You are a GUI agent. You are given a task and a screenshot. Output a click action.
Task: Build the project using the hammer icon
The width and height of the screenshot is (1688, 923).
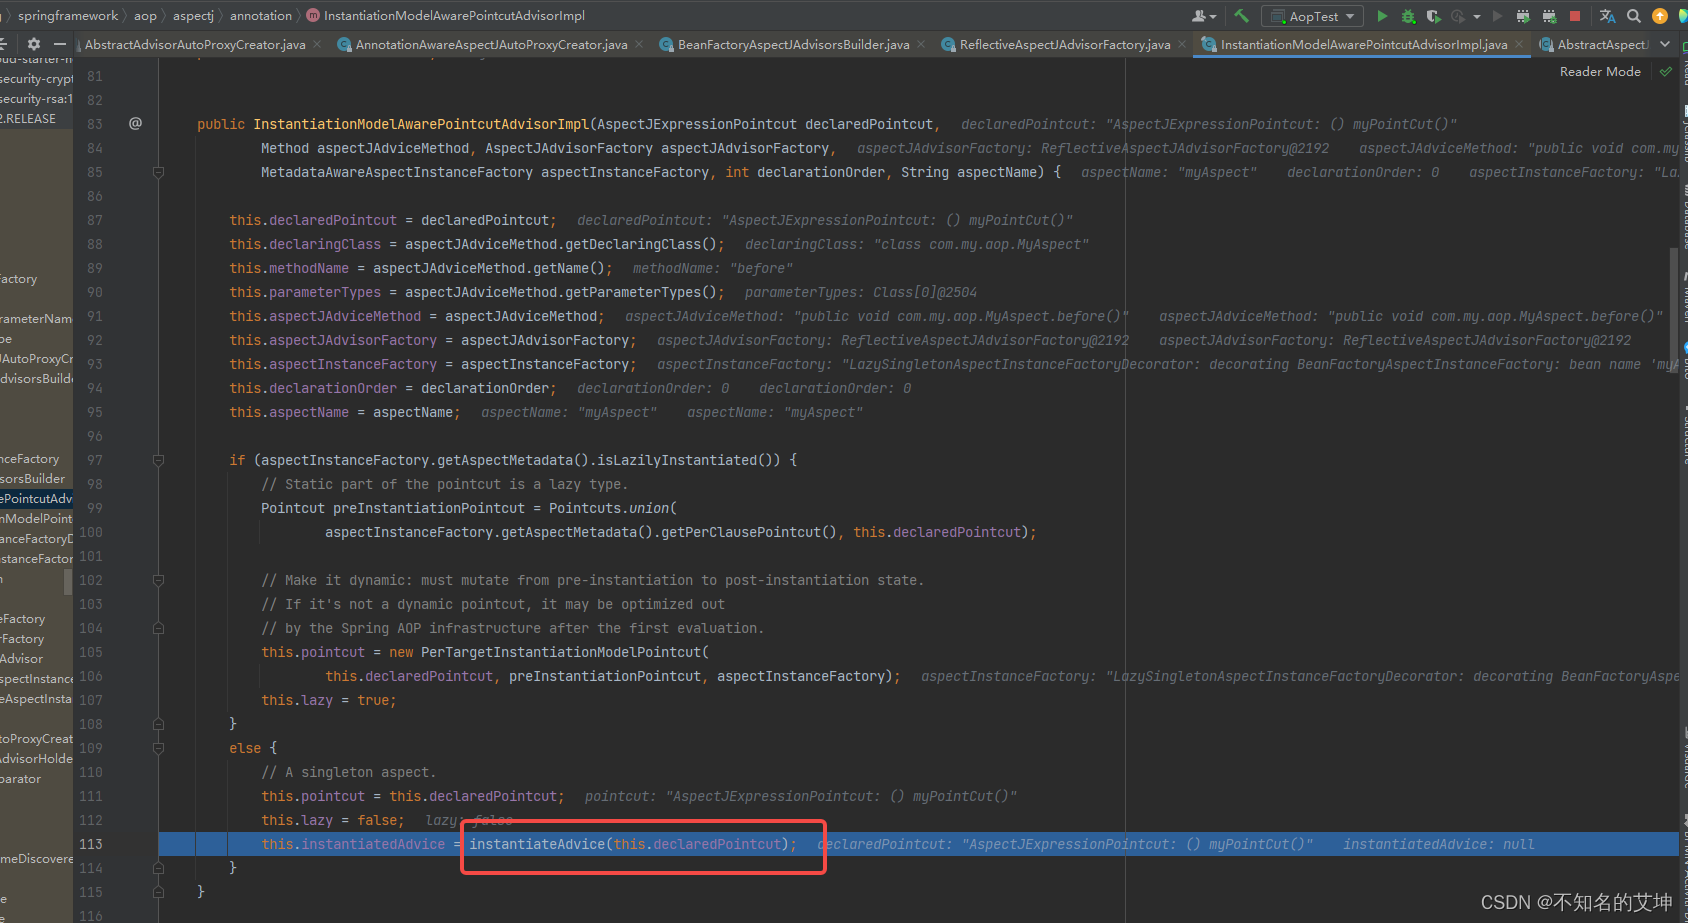[x=1241, y=16]
